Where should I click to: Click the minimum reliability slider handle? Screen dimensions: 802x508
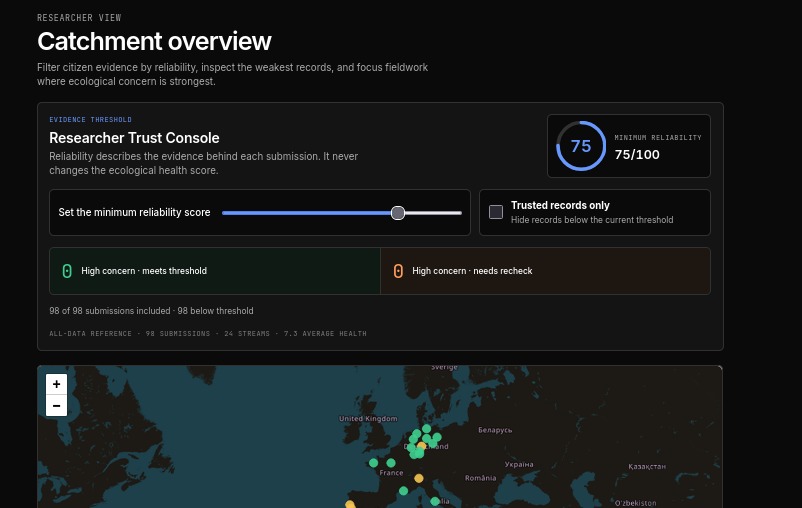tap(398, 213)
